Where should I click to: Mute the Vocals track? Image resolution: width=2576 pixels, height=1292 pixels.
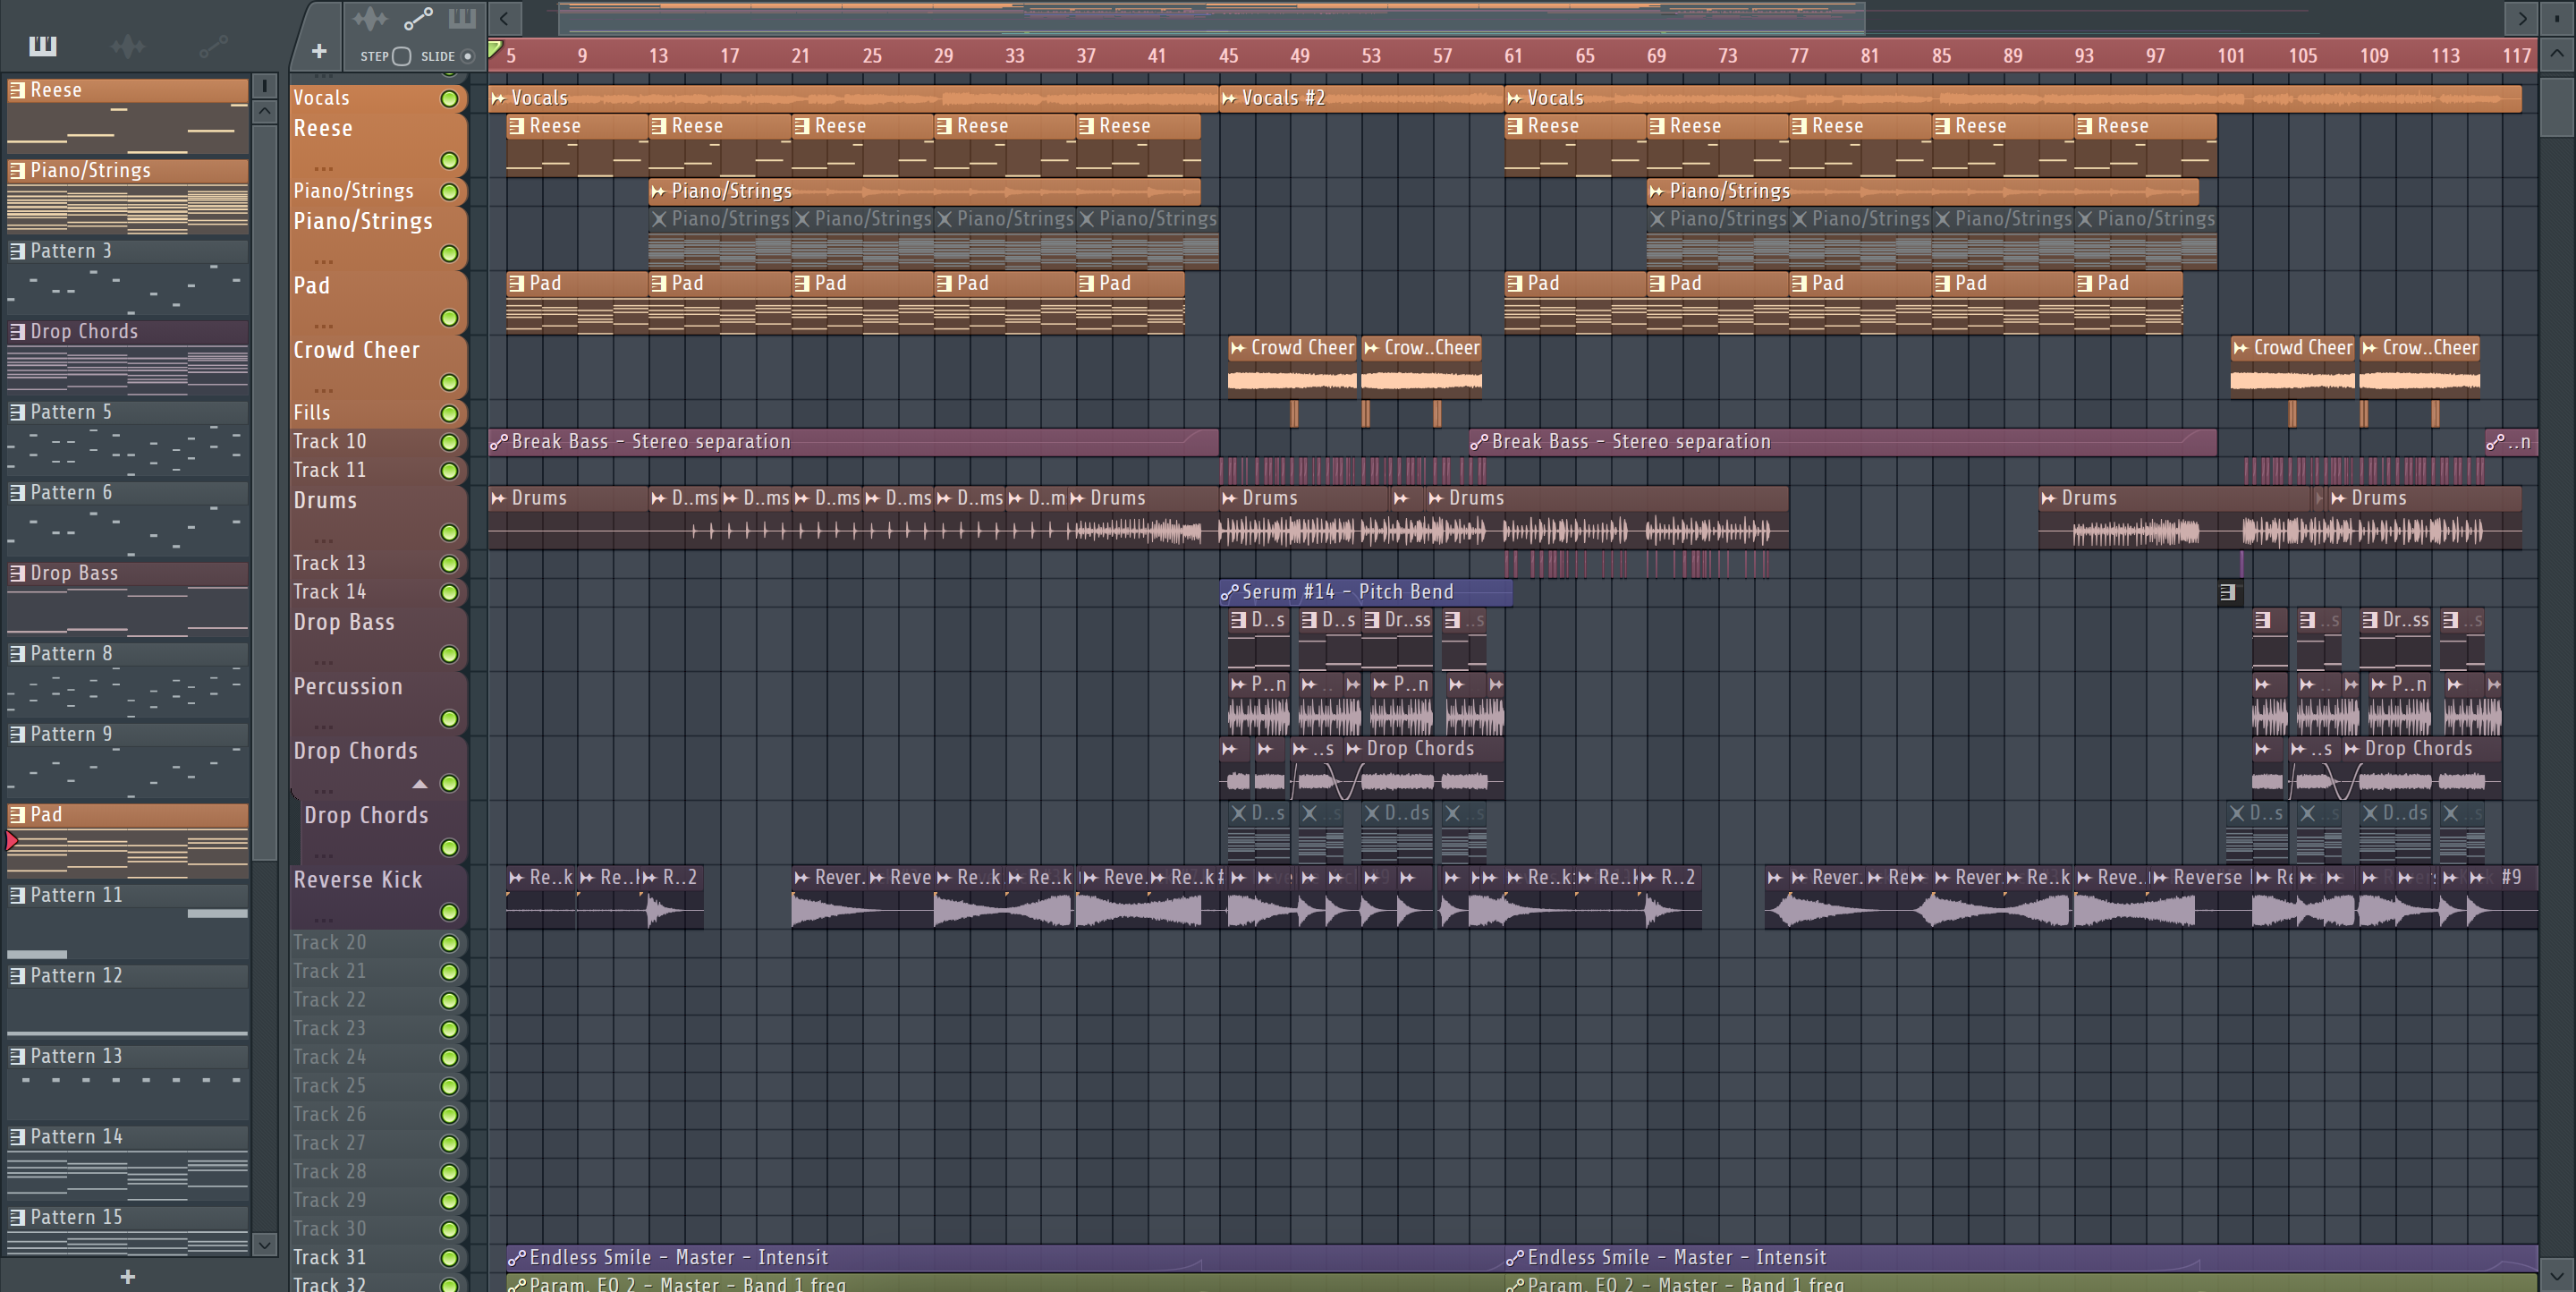tap(449, 98)
